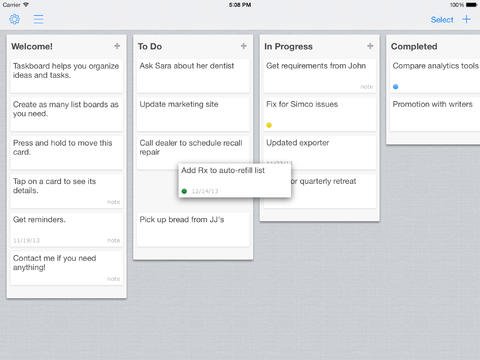Image resolution: width=480 pixels, height=360 pixels.
Task: Click the Completed list title
Action: [414, 46]
